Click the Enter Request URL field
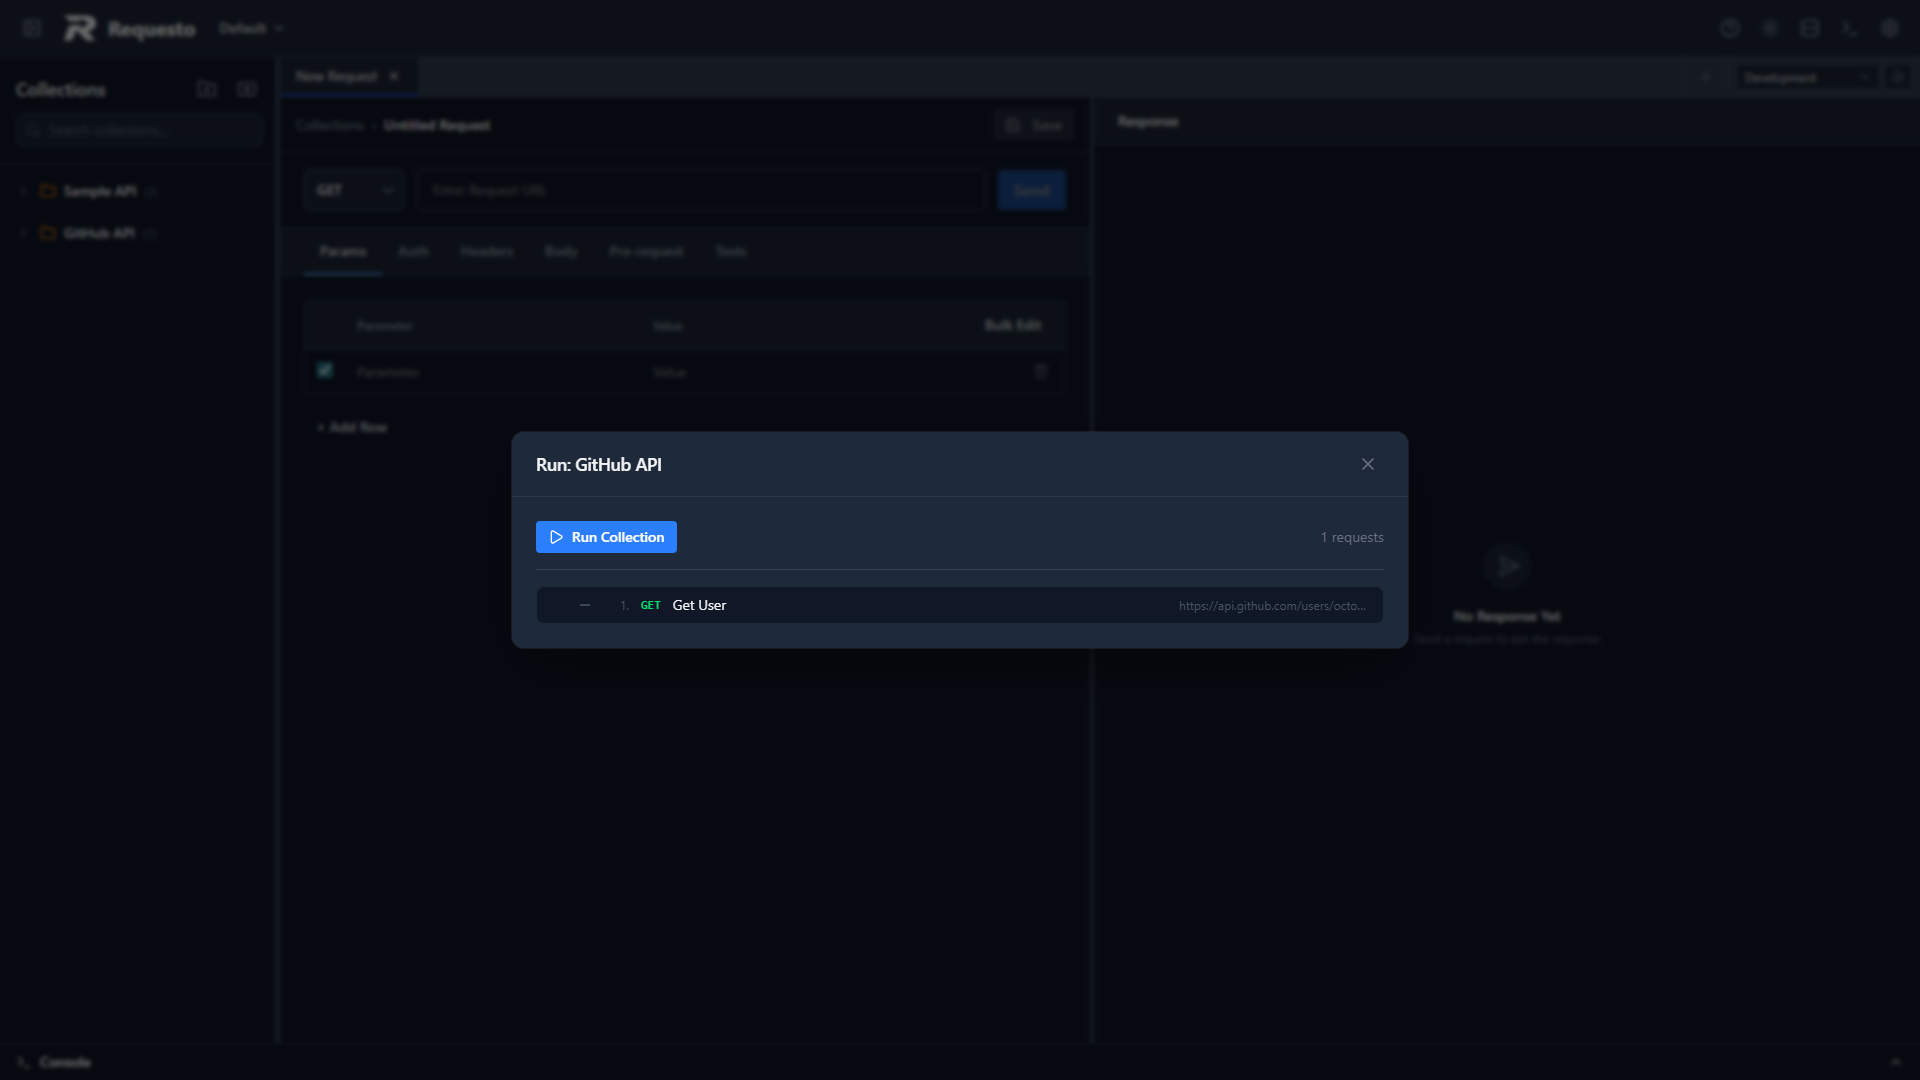 (701, 190)
